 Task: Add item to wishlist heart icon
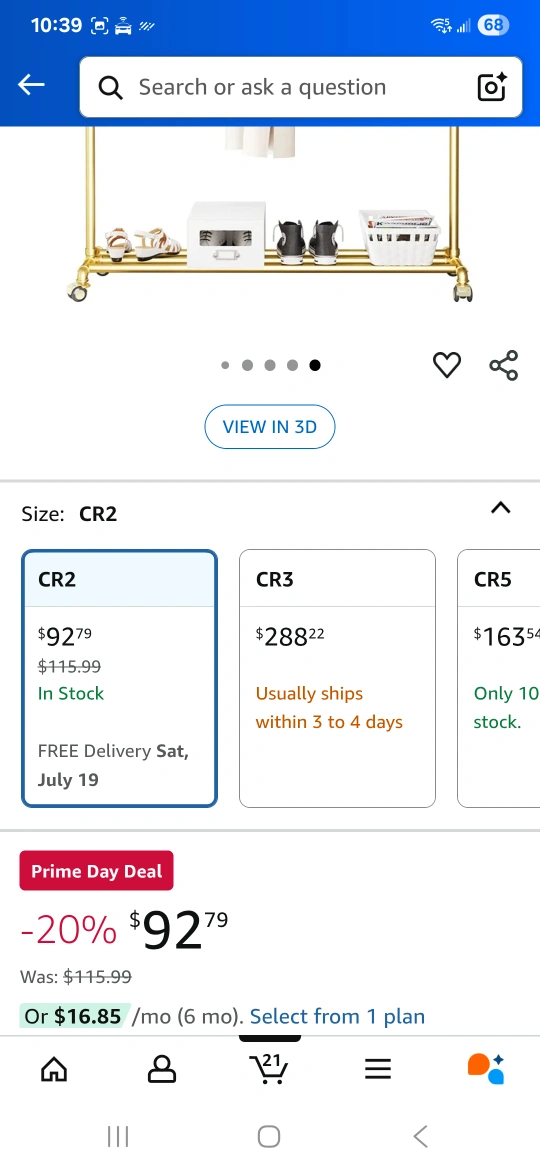[447, 365]
